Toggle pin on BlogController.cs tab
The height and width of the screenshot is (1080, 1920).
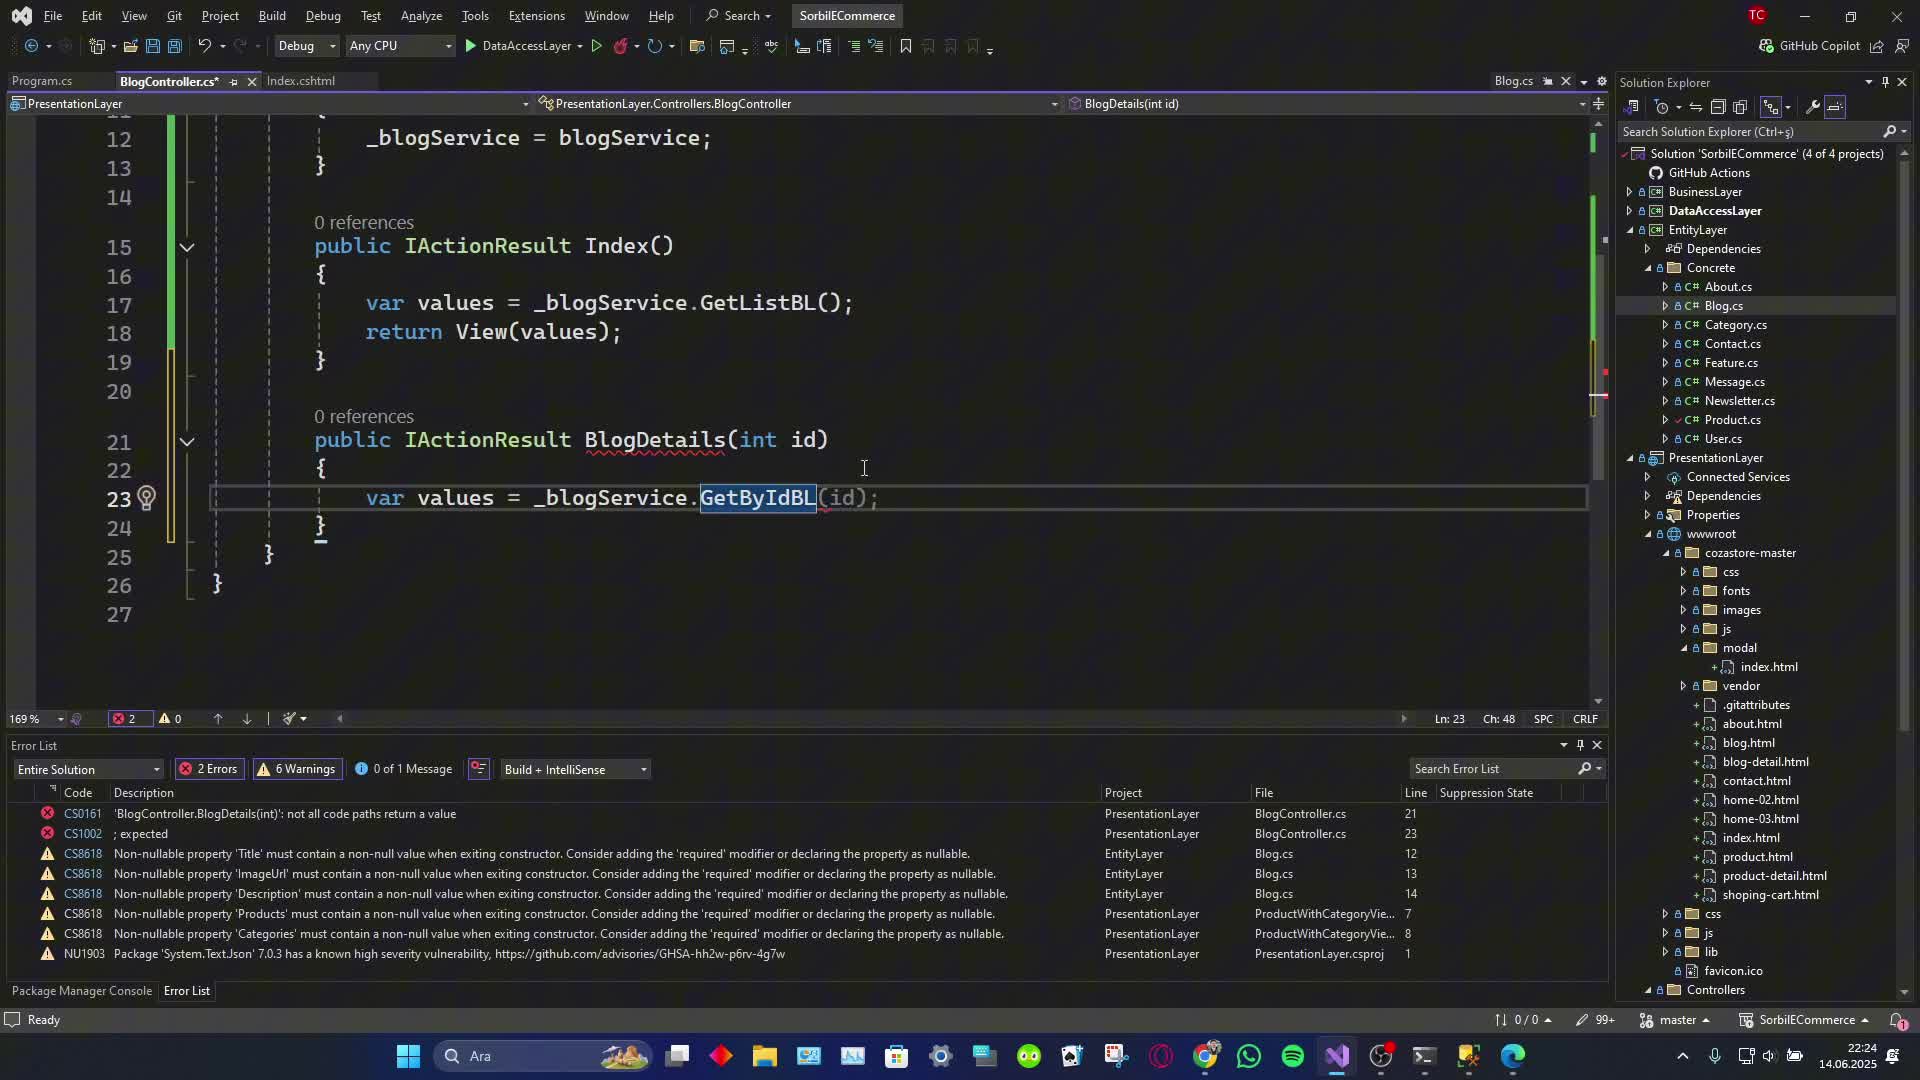click(233, 82)
